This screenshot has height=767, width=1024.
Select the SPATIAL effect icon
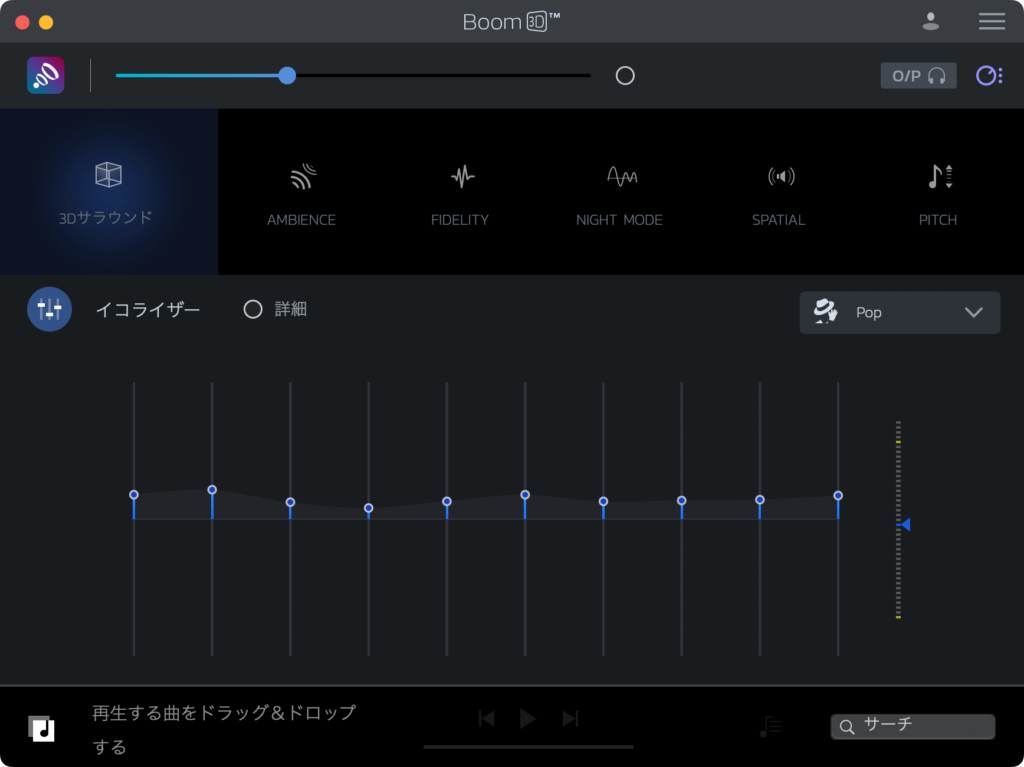tap(779, 178)
